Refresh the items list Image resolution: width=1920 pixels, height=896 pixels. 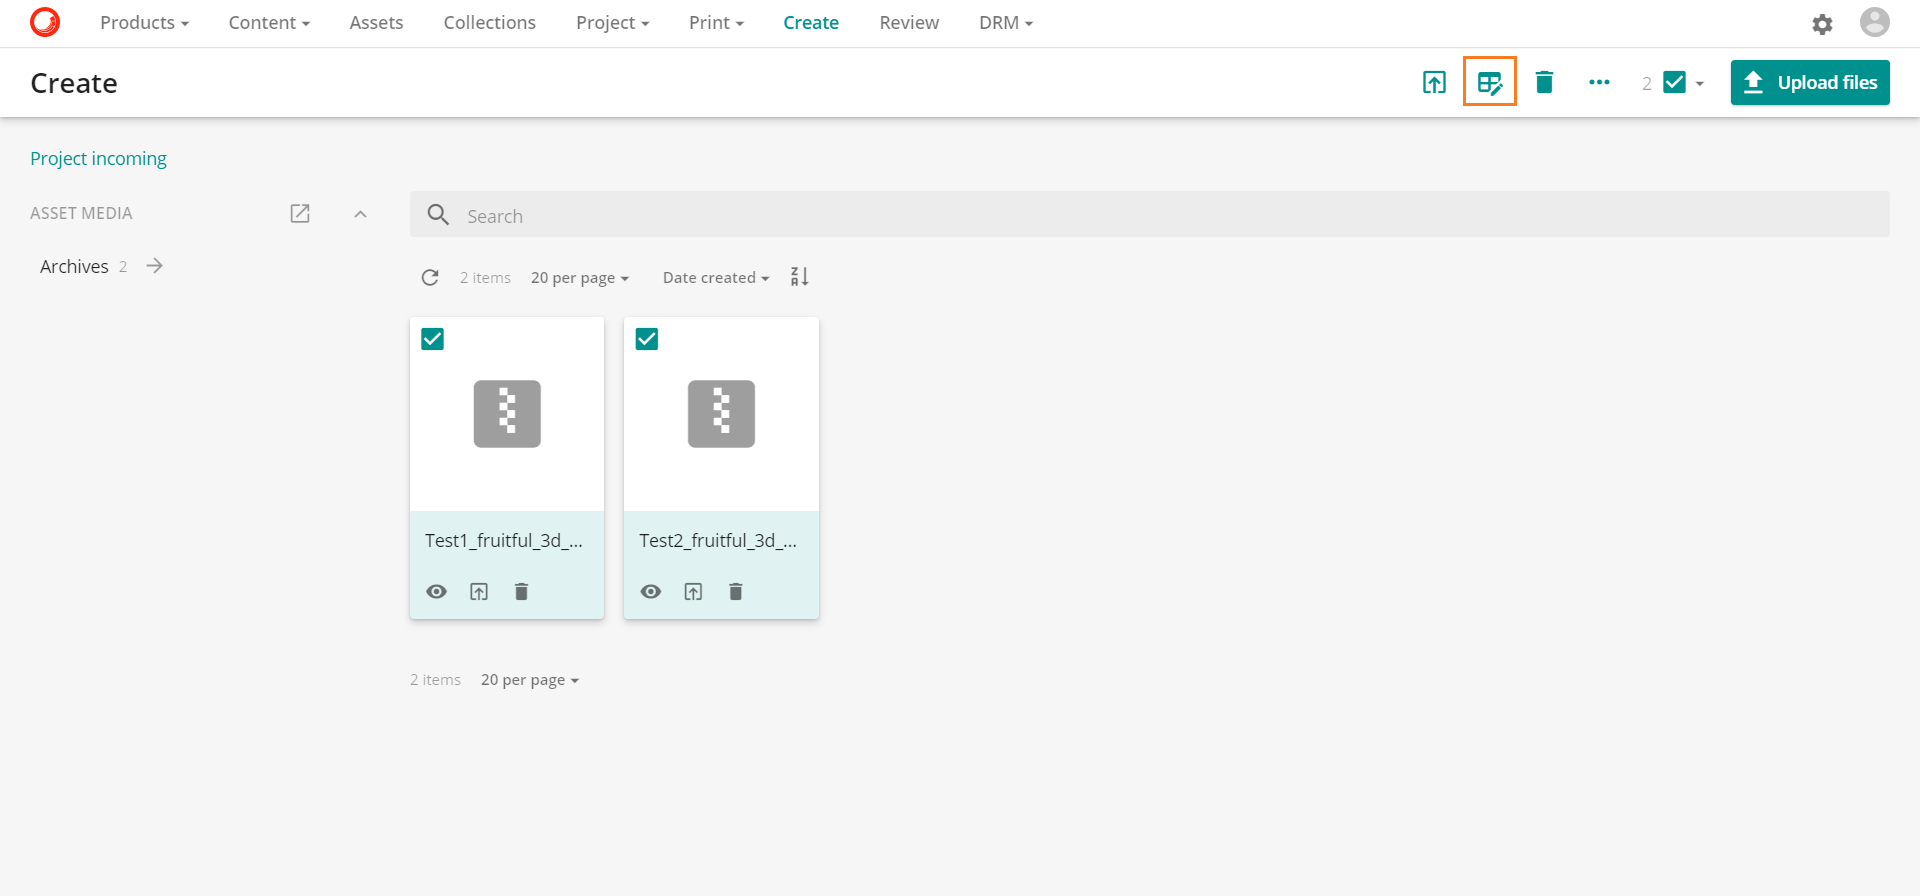(430, 278)
